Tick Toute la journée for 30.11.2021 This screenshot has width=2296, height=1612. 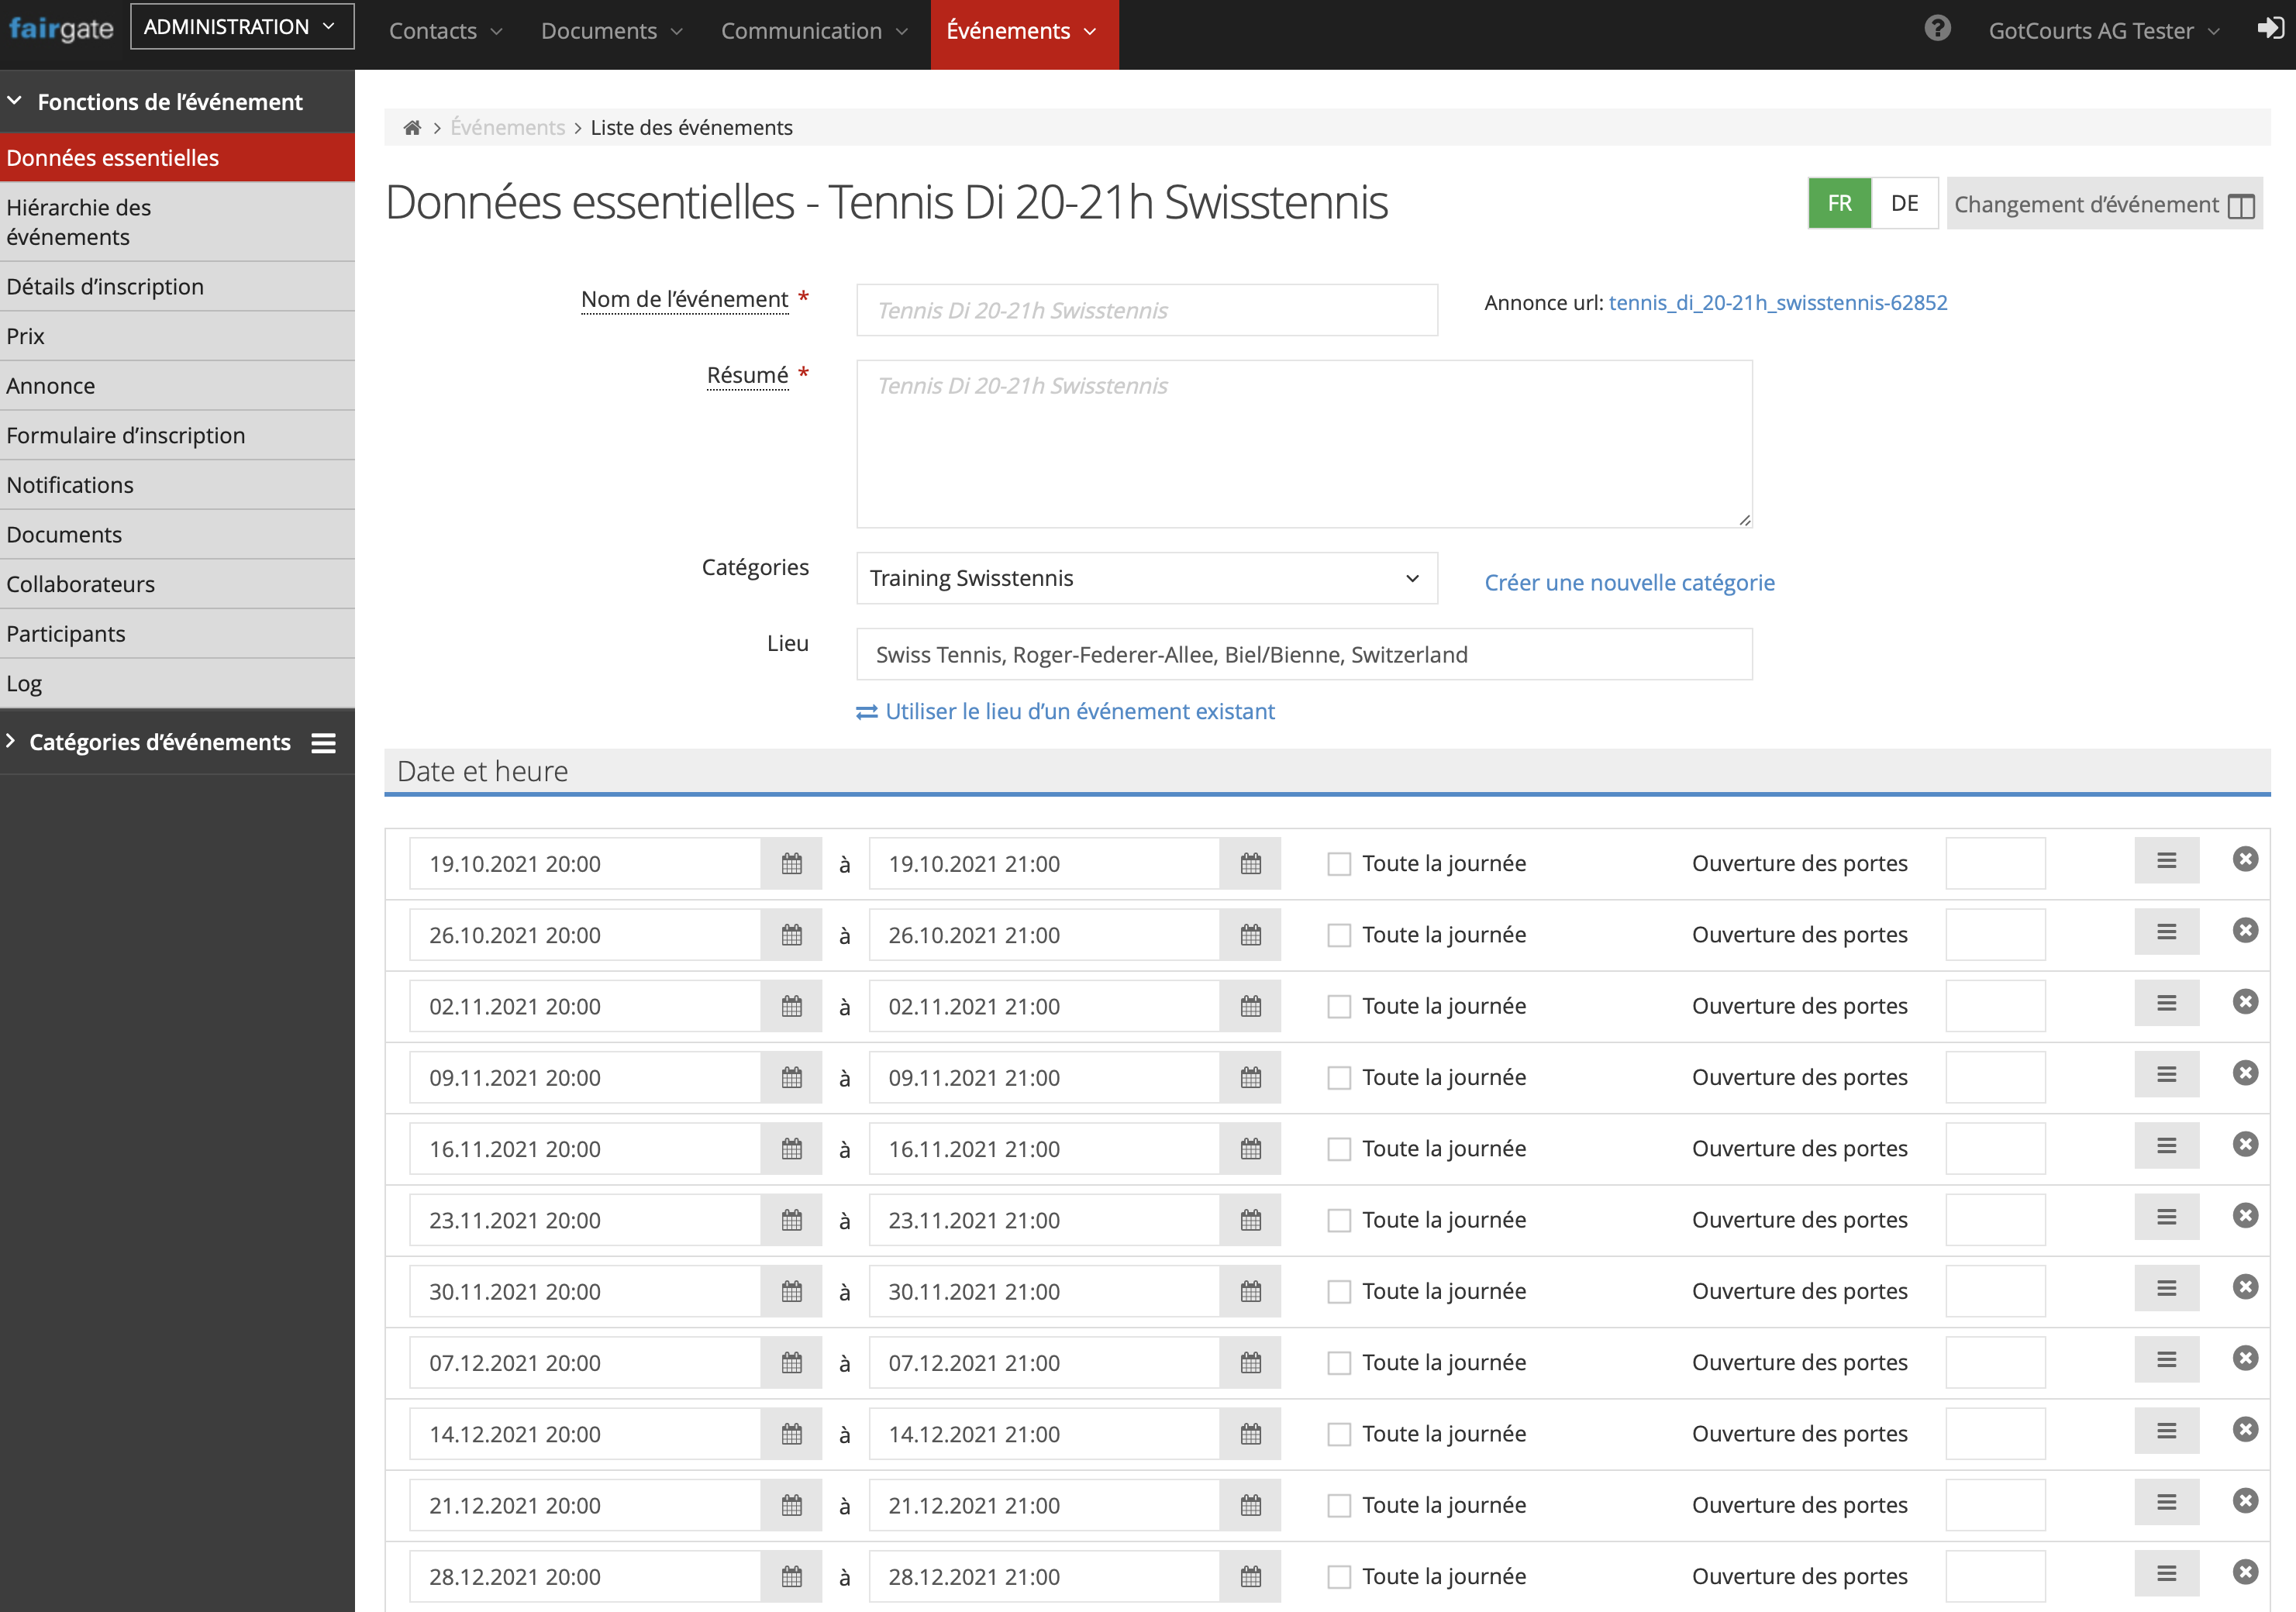tap(1338, 1292)
